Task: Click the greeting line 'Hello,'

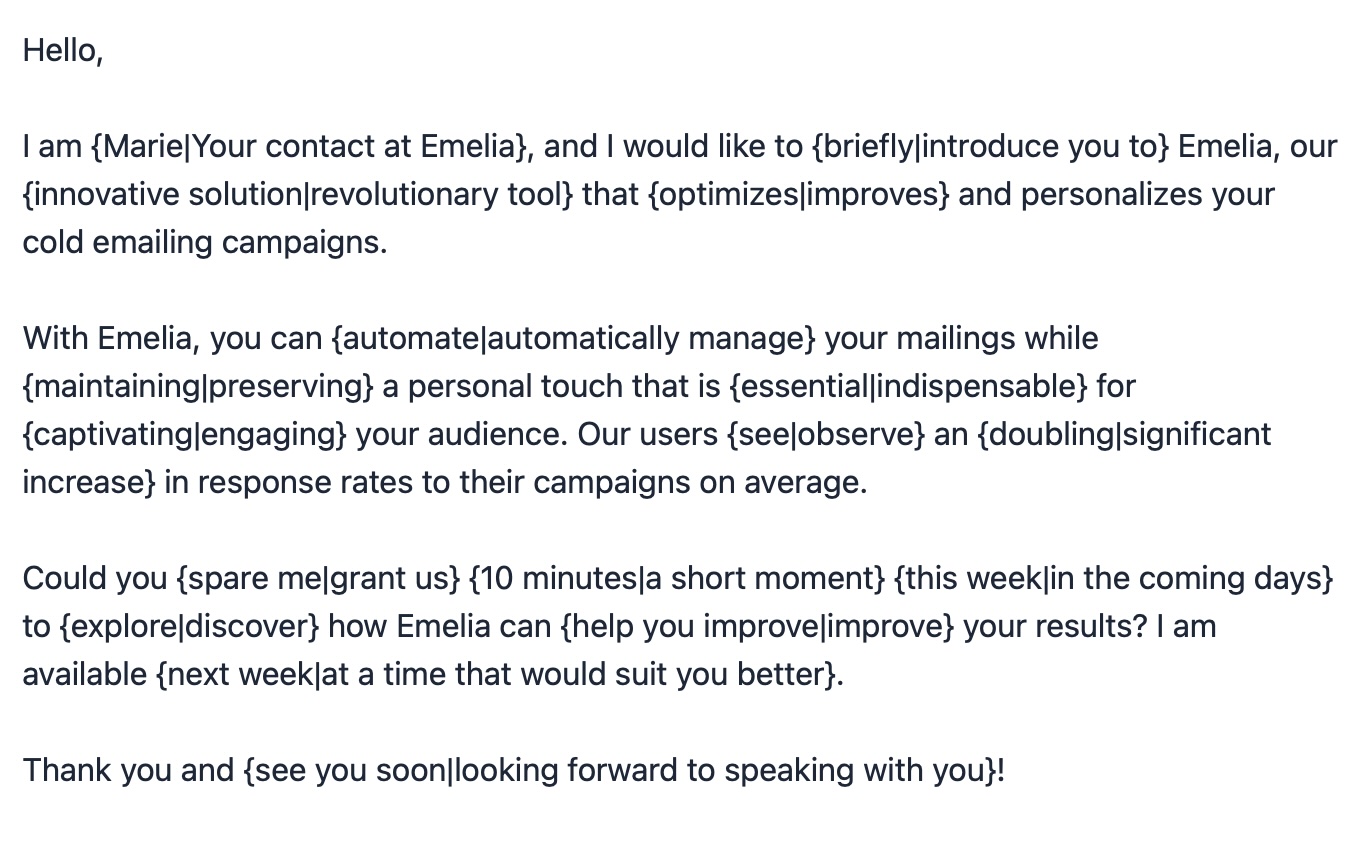Action: click(x=63, y=50)
